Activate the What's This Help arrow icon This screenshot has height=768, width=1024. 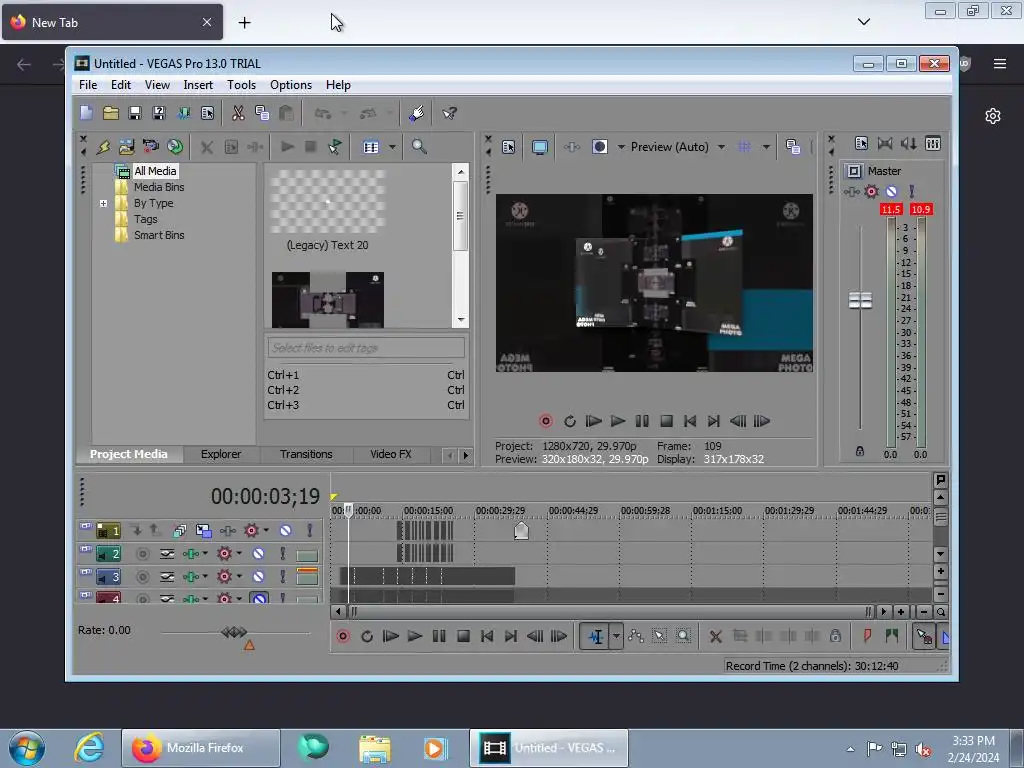coord(449,113)
